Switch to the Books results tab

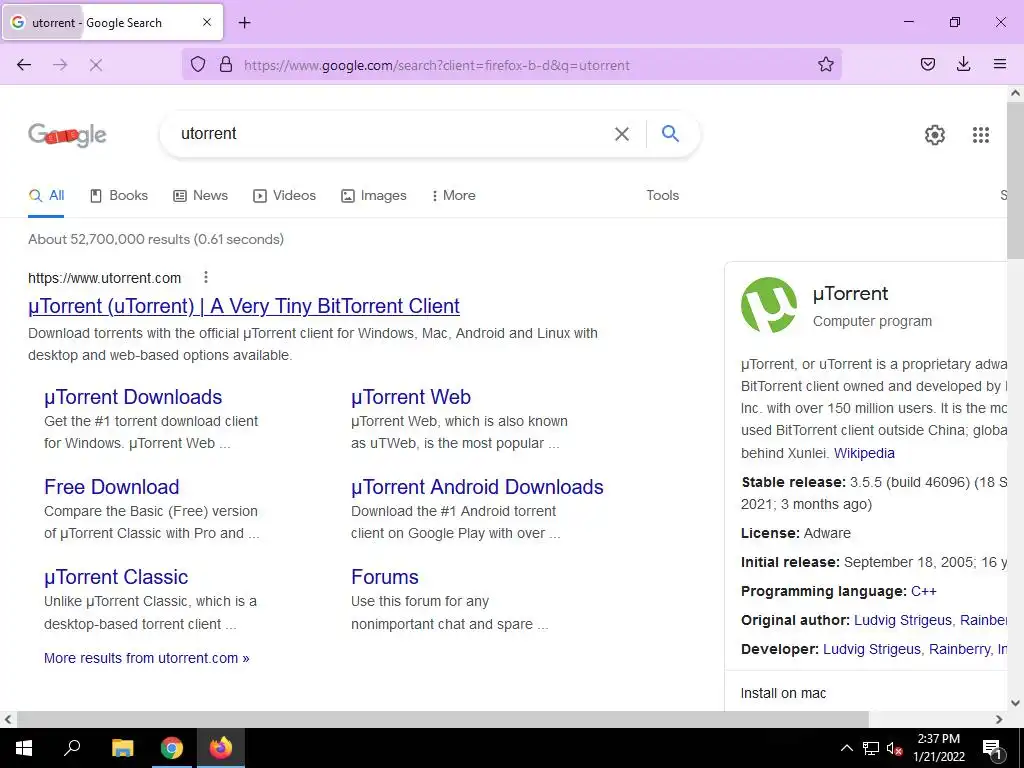(119, 195)
